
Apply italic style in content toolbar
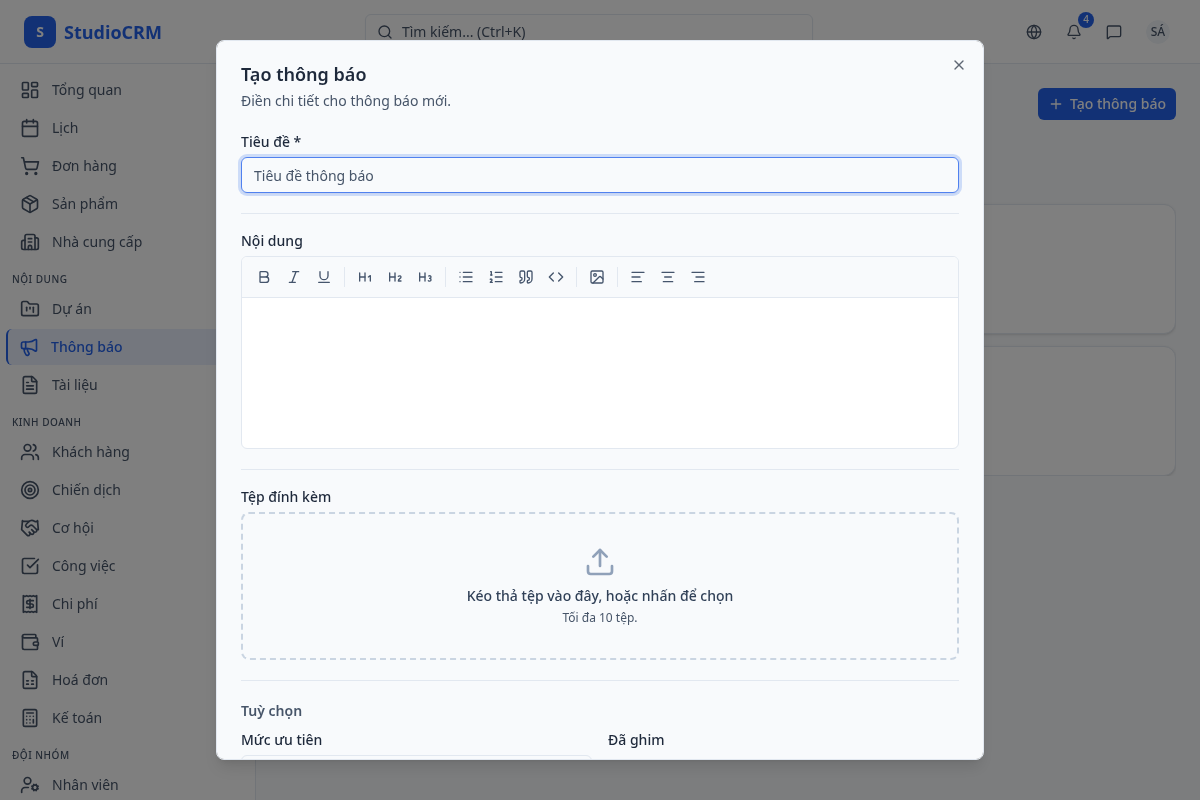point(294,277)
